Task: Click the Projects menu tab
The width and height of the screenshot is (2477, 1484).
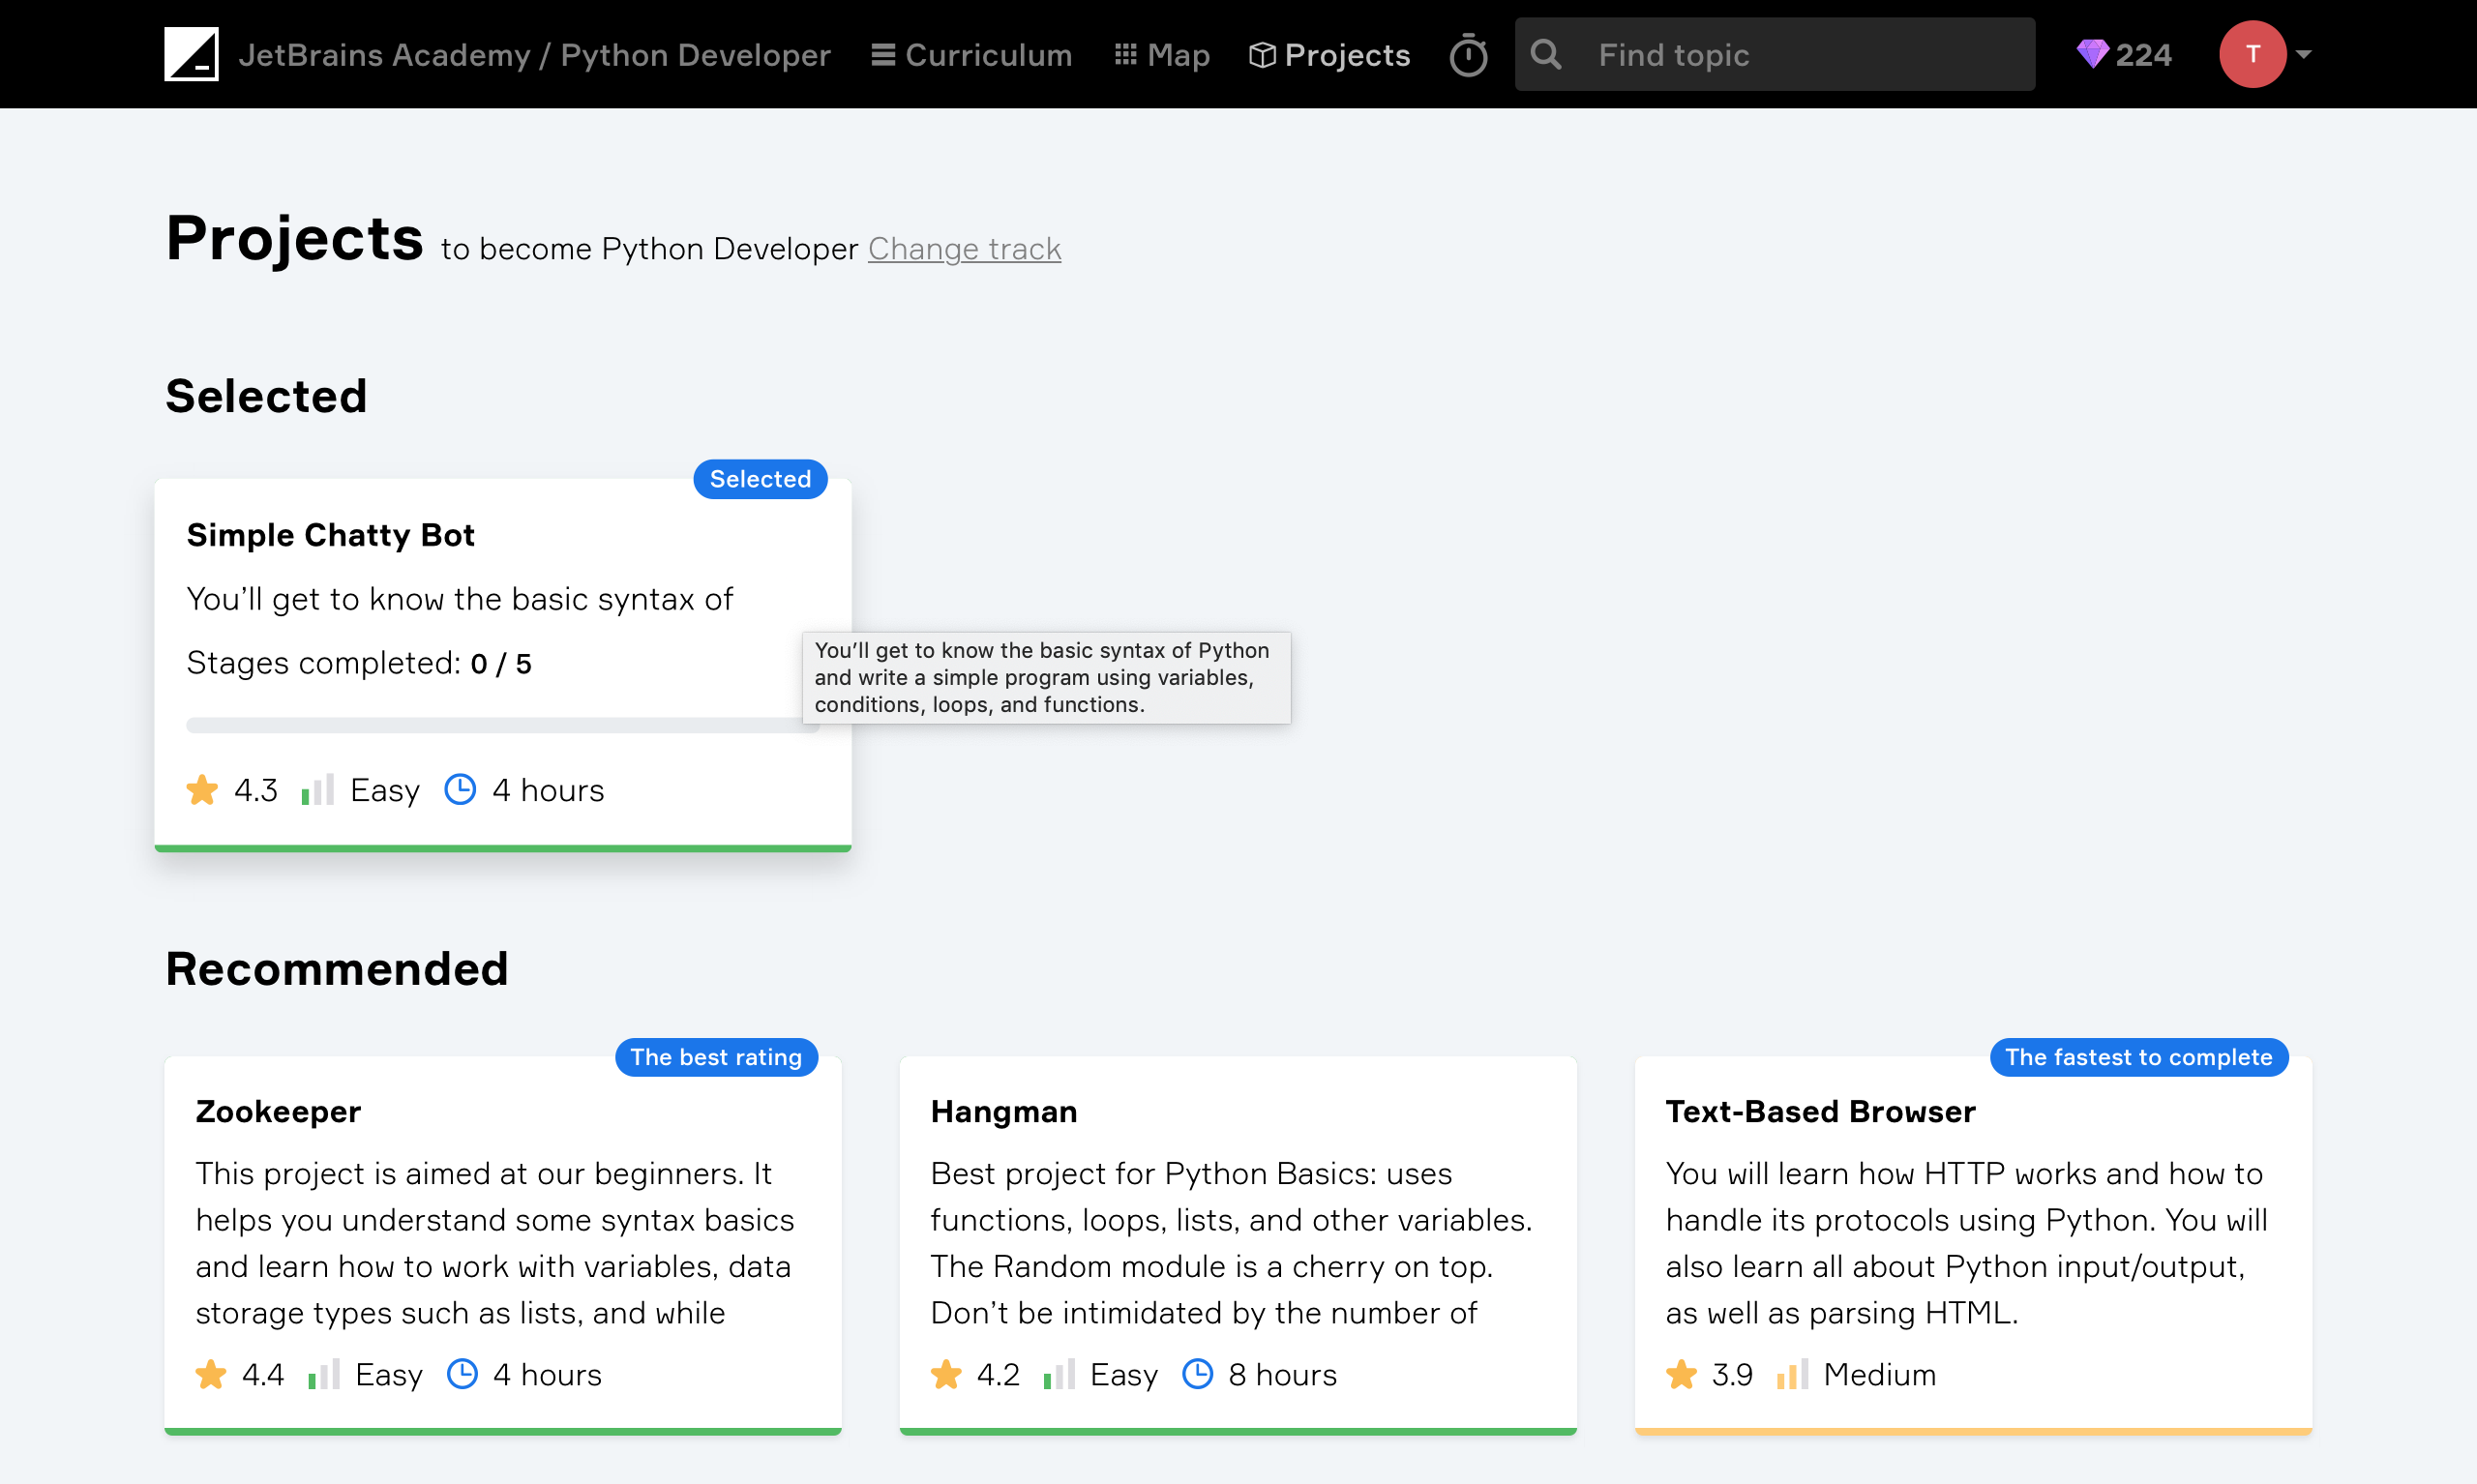Action: tap(1328, 53)
